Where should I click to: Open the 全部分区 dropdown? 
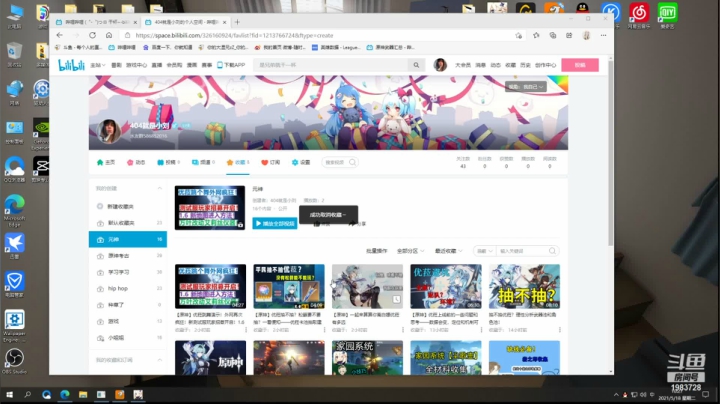410,251
